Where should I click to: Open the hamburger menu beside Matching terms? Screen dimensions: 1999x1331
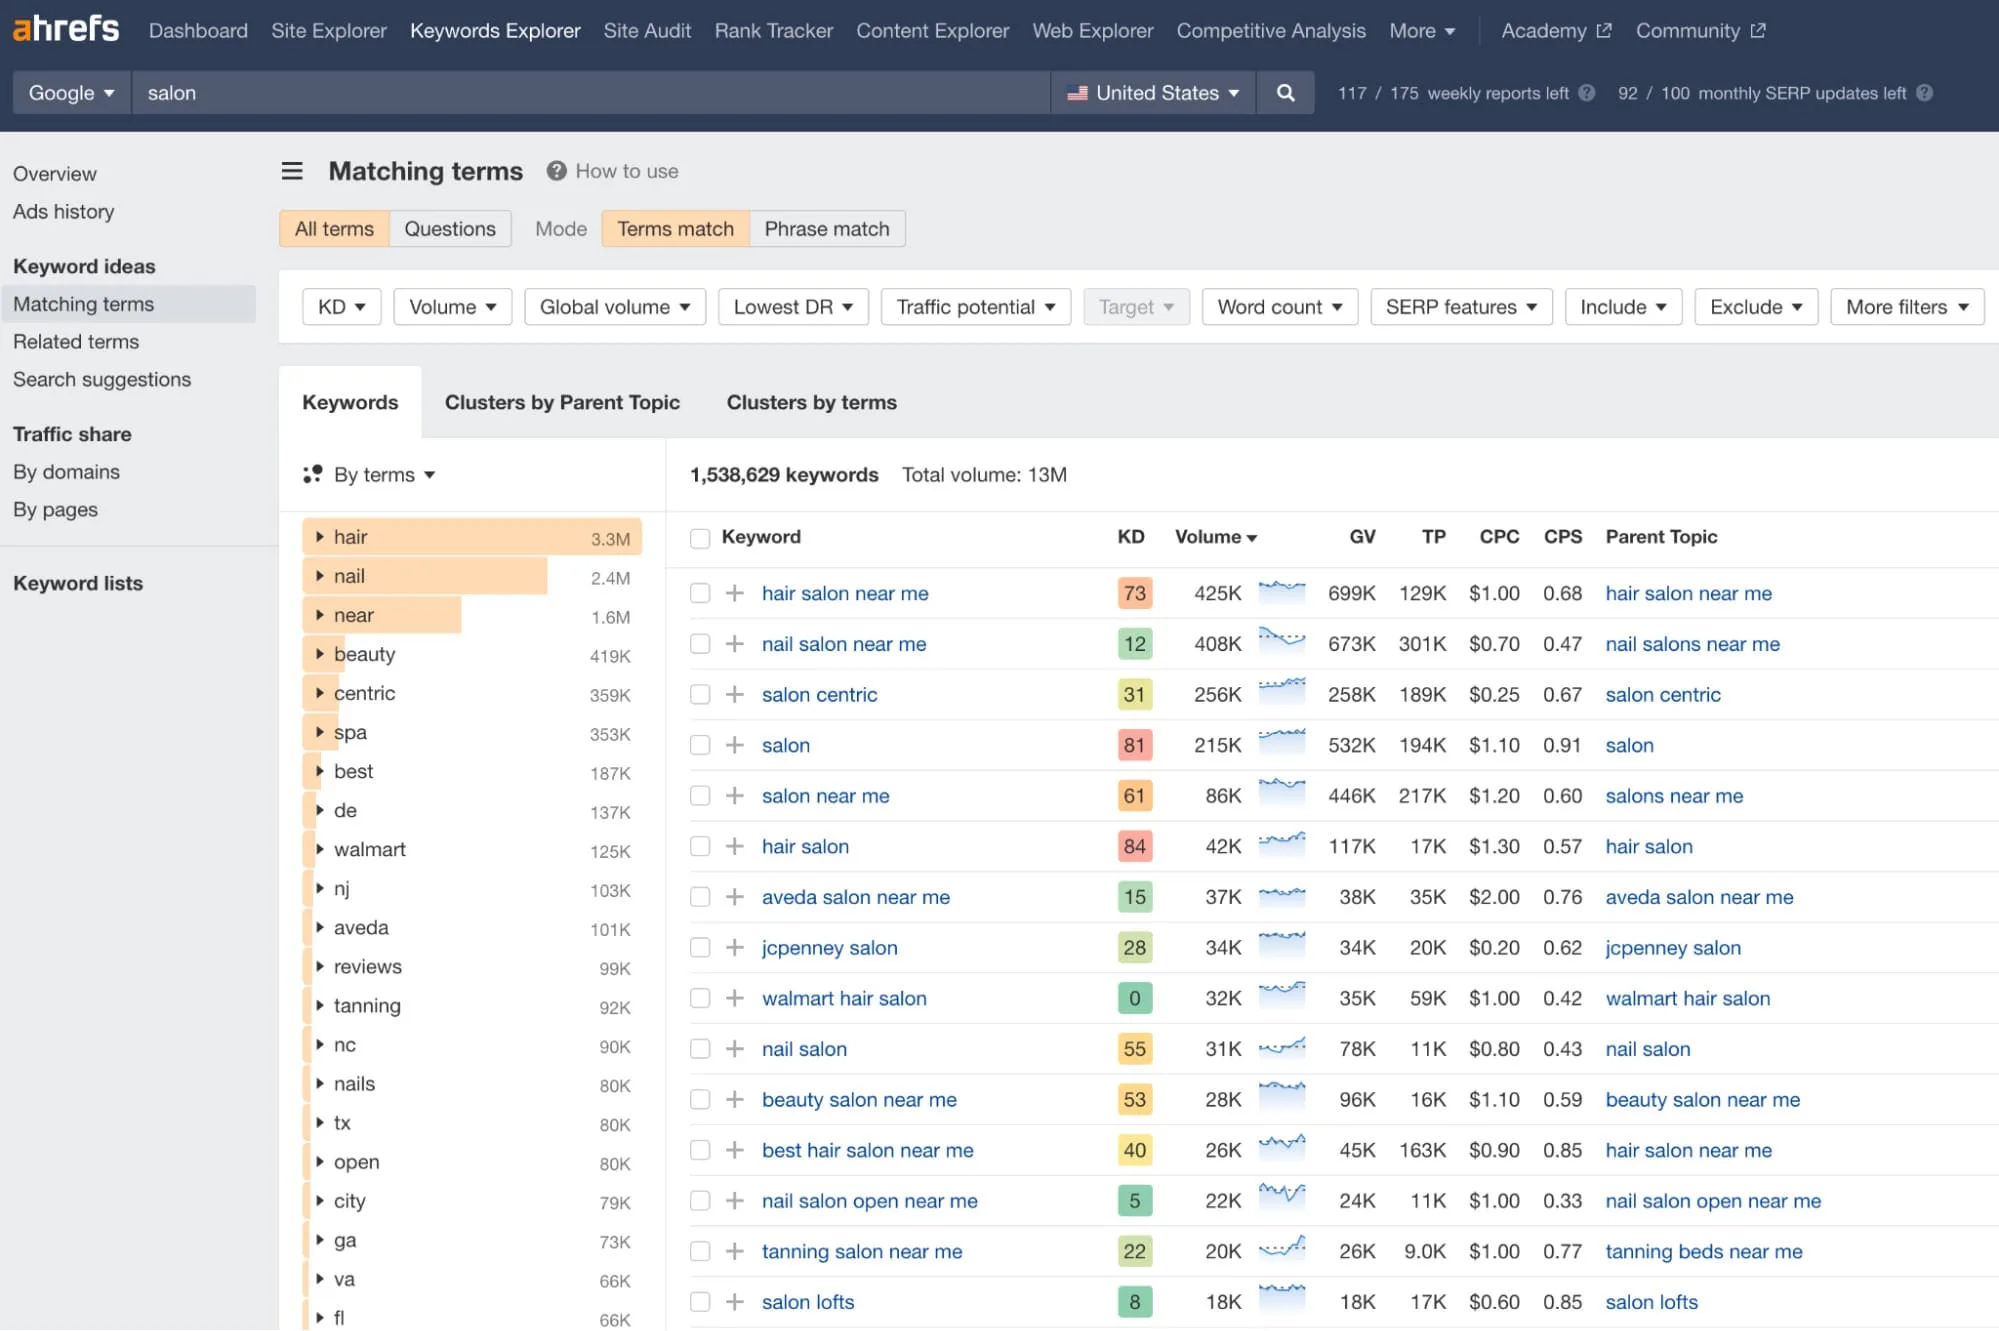[291, 171]
